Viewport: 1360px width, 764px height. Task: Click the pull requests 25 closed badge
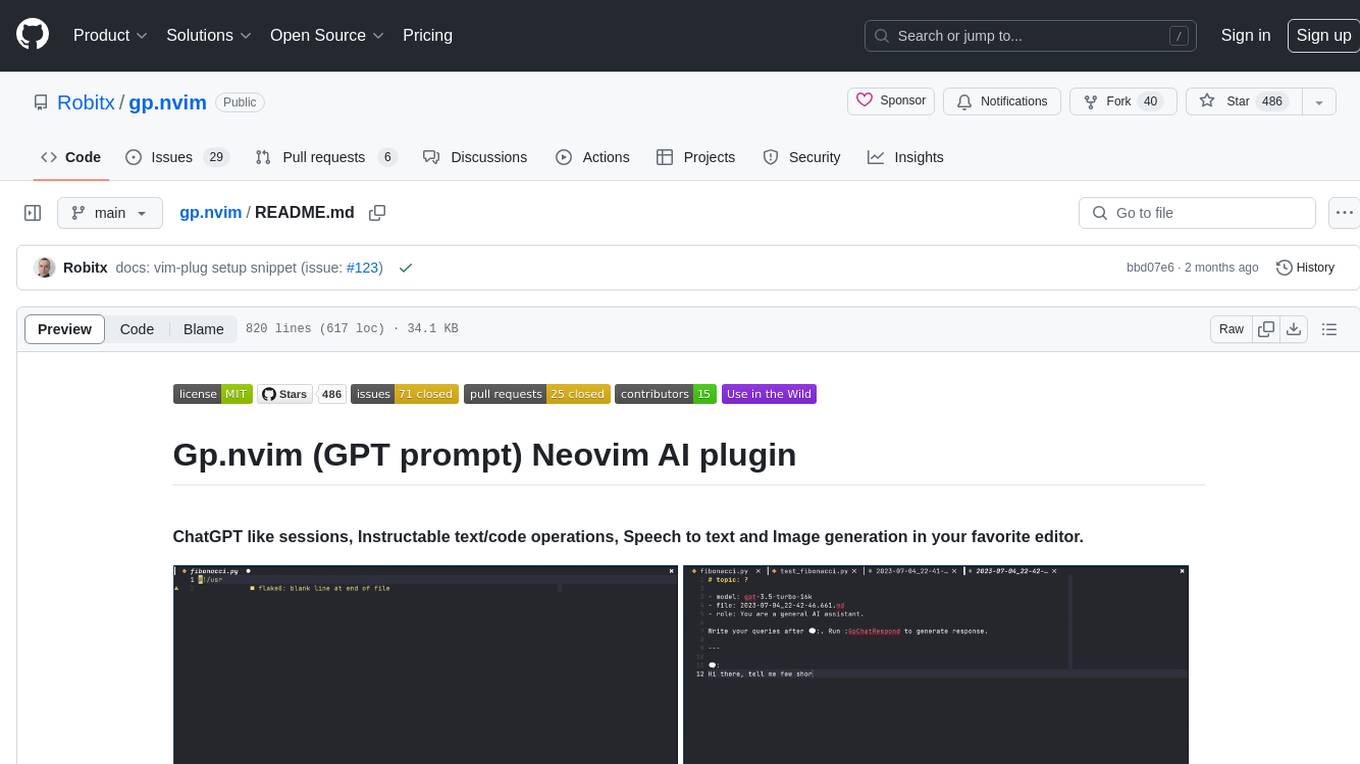(537, 394)
